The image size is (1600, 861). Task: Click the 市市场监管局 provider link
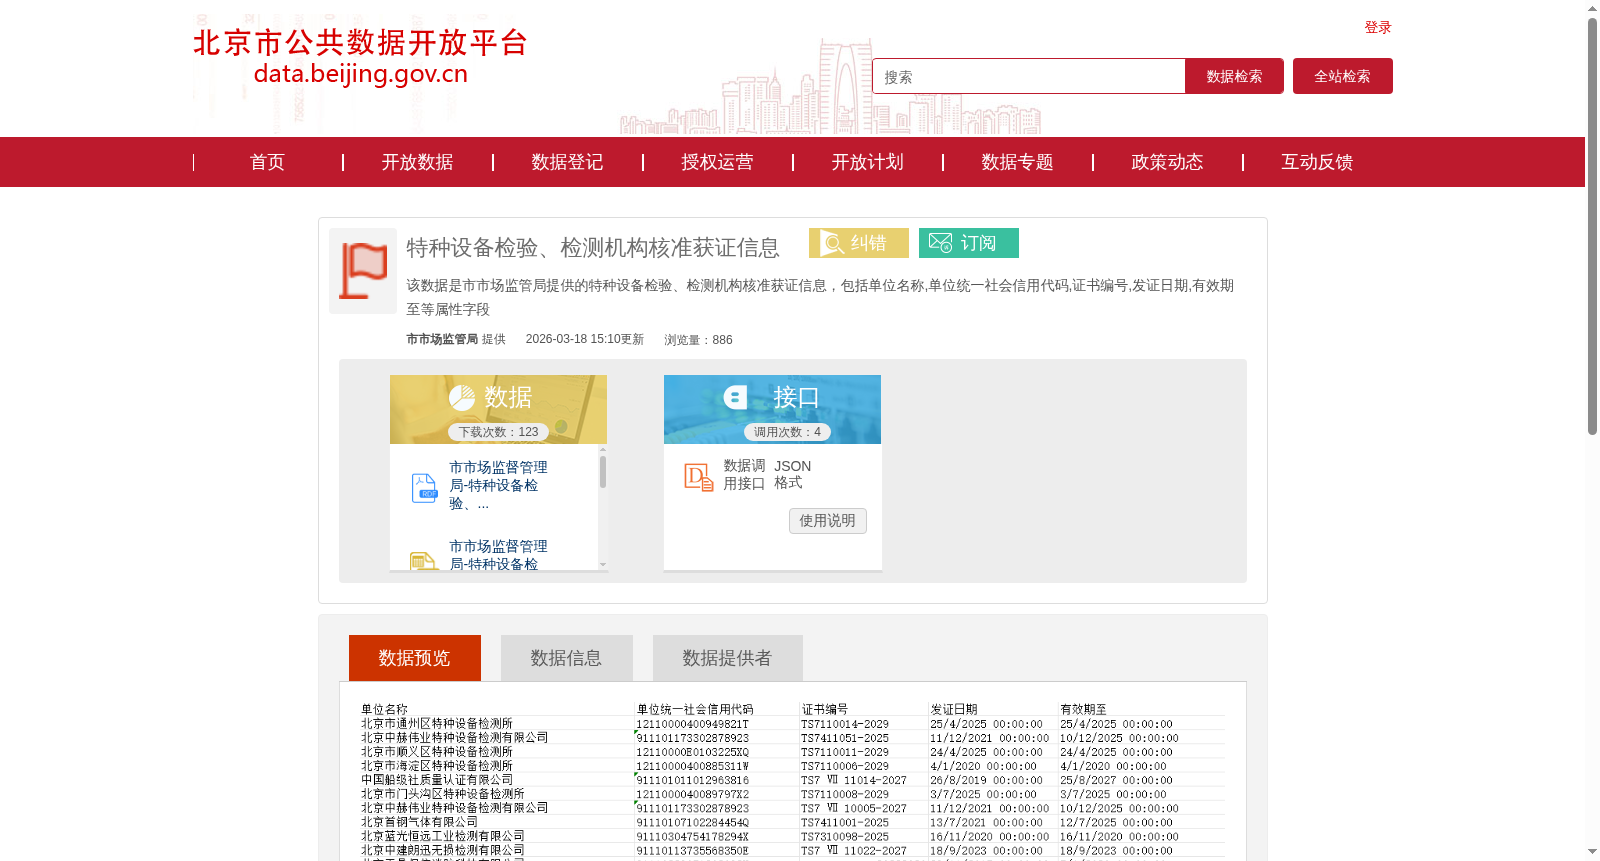pos(442,339)
